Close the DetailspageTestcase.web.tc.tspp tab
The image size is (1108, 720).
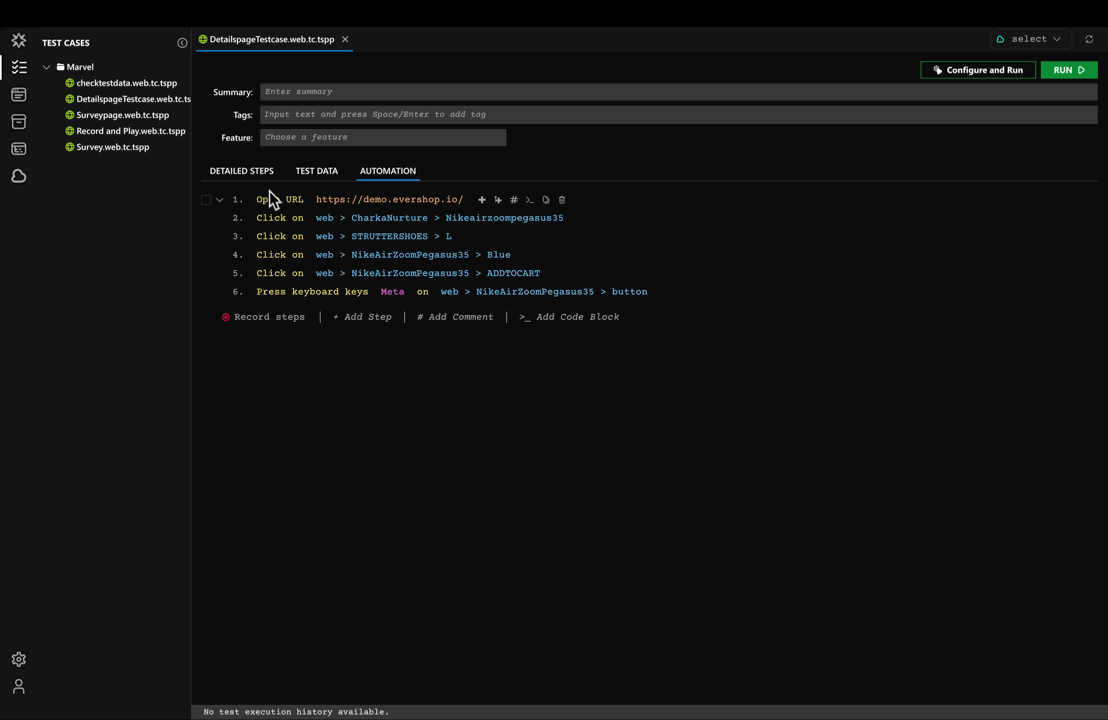pyautogui.click(x=346, y=40)
